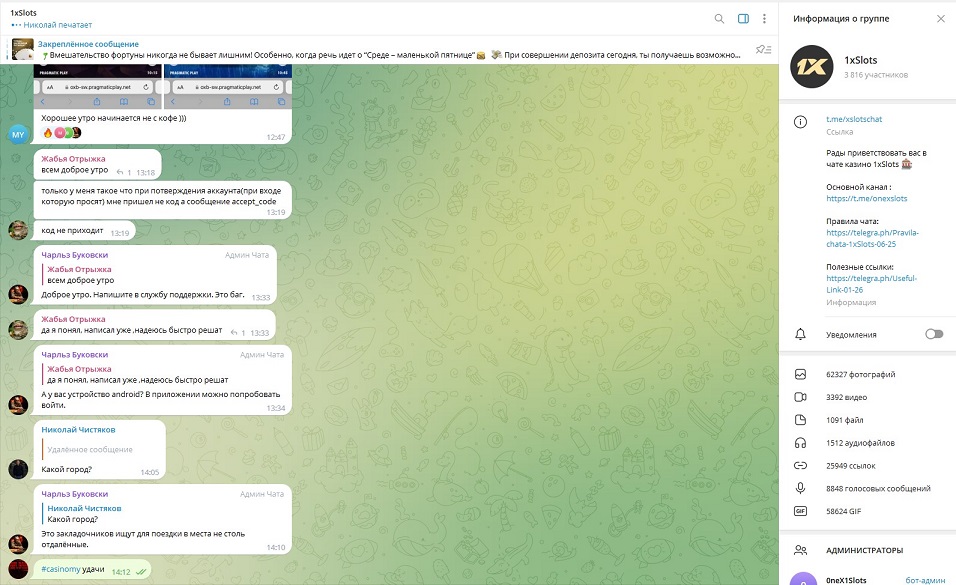Open right Pragmatic Play screenshot thumbnail
Screen dimensions: 956x585
coord(228,86)
